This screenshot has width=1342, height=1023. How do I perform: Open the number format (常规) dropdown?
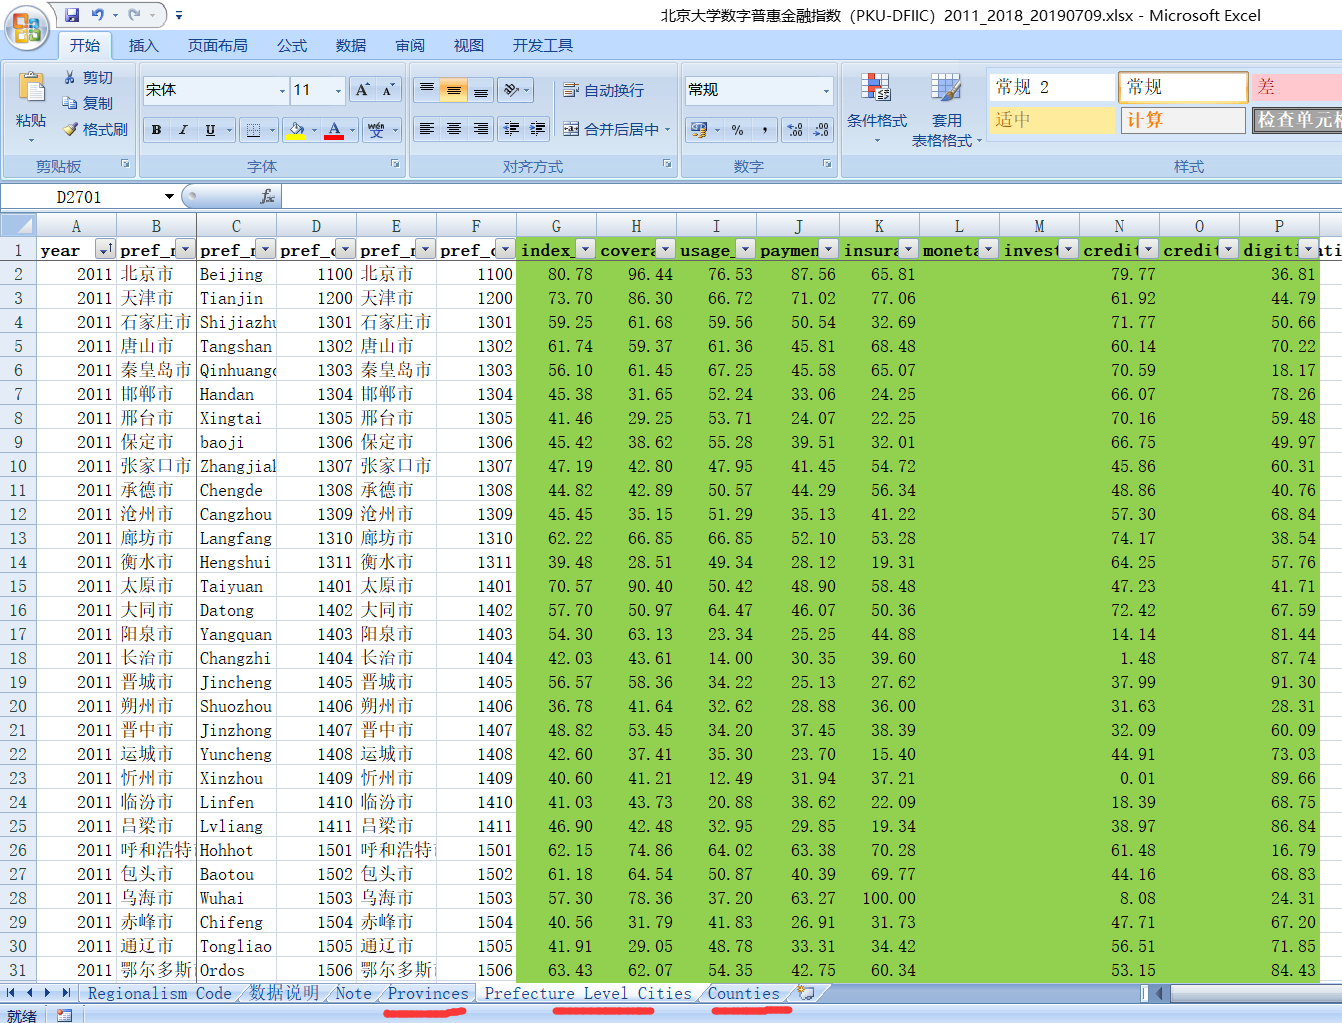pyautogui.click(x=826, y=90)
